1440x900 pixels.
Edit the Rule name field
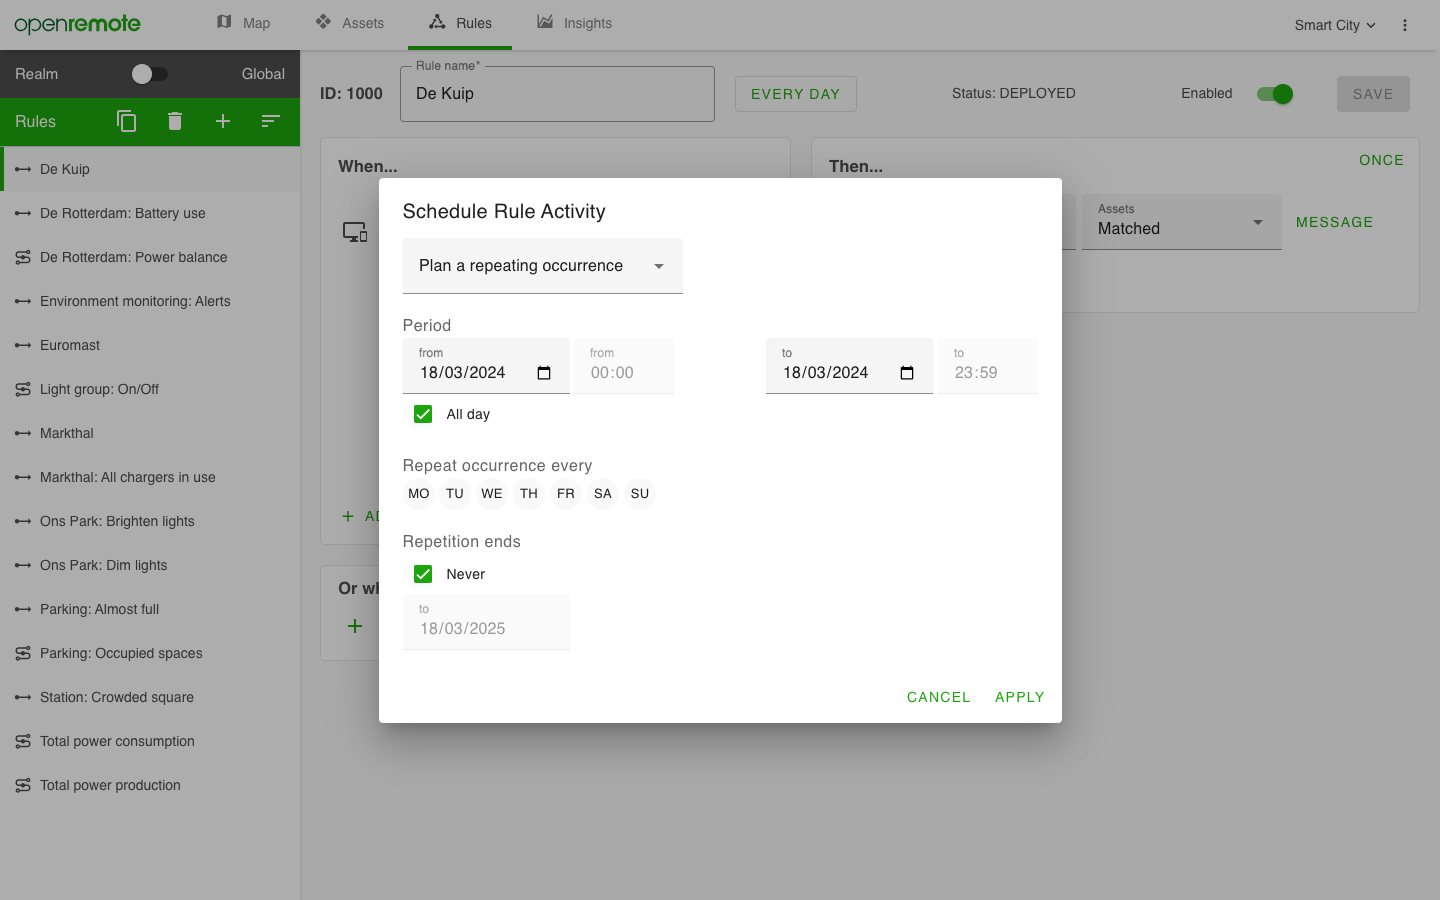557,93
